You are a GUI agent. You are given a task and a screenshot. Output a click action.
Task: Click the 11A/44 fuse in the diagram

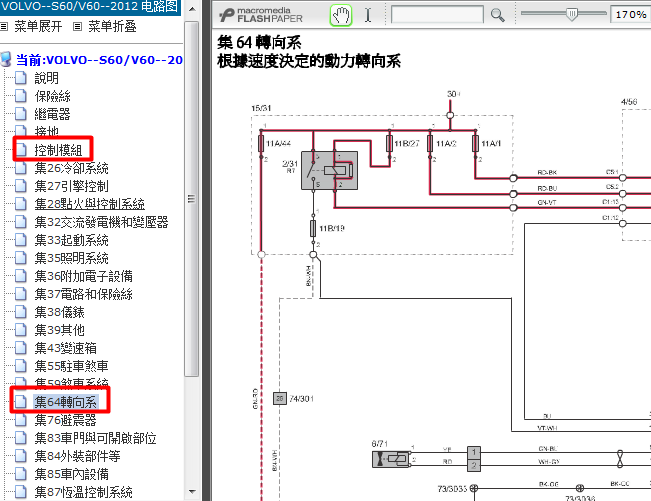[x=261, y=144]
